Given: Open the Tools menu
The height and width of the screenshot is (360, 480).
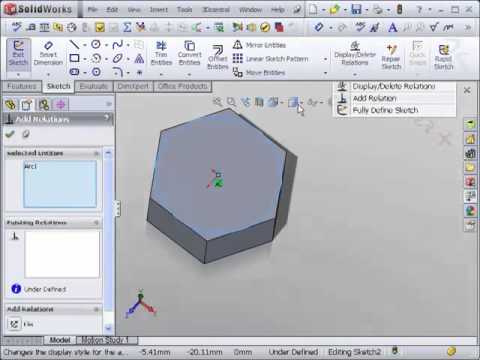Looking at the screenshot, I should tap(184, 10).
